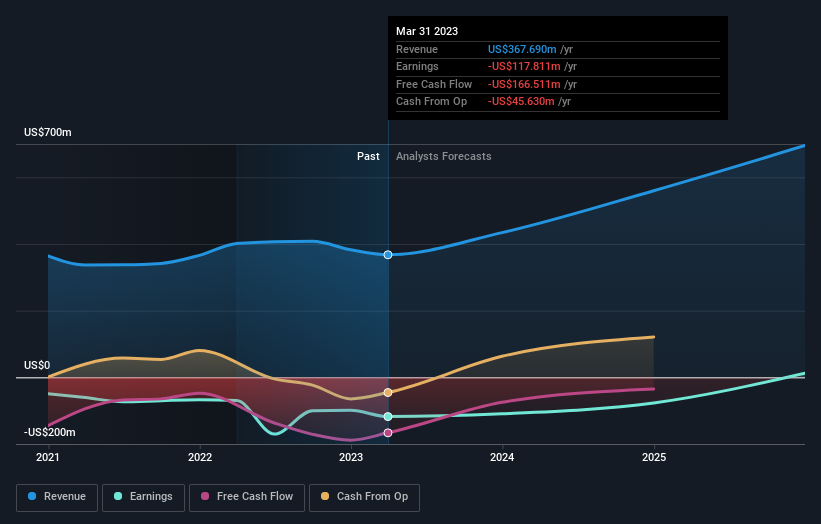This screenshot has width=821, height=524.
Task: Select the 2023 x-axis label
Action: (351, 457)
